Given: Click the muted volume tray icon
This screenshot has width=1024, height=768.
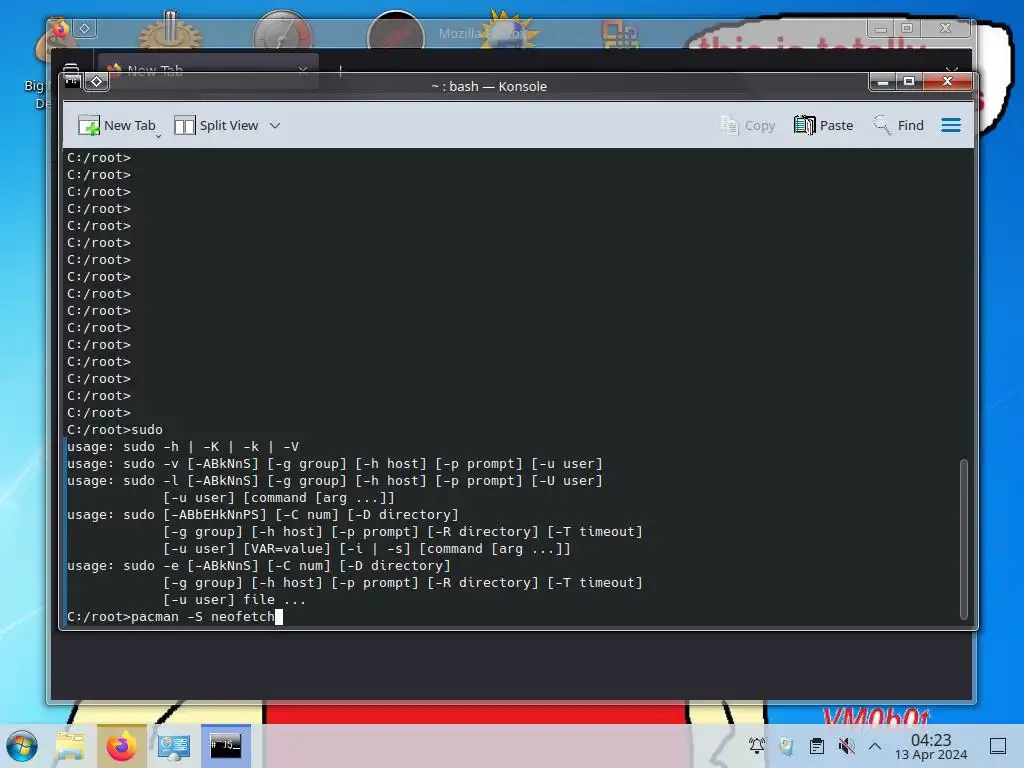Looking at the screenshot, I should [846, 745].
